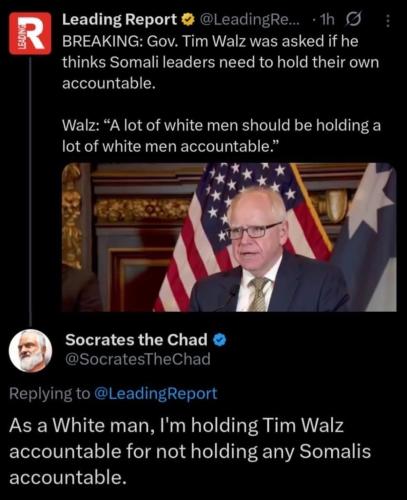The height and width of the screenshot is (500, 407).
Task: Click the reply text starting 'As a White man'
Action: (x=190, y=451)
